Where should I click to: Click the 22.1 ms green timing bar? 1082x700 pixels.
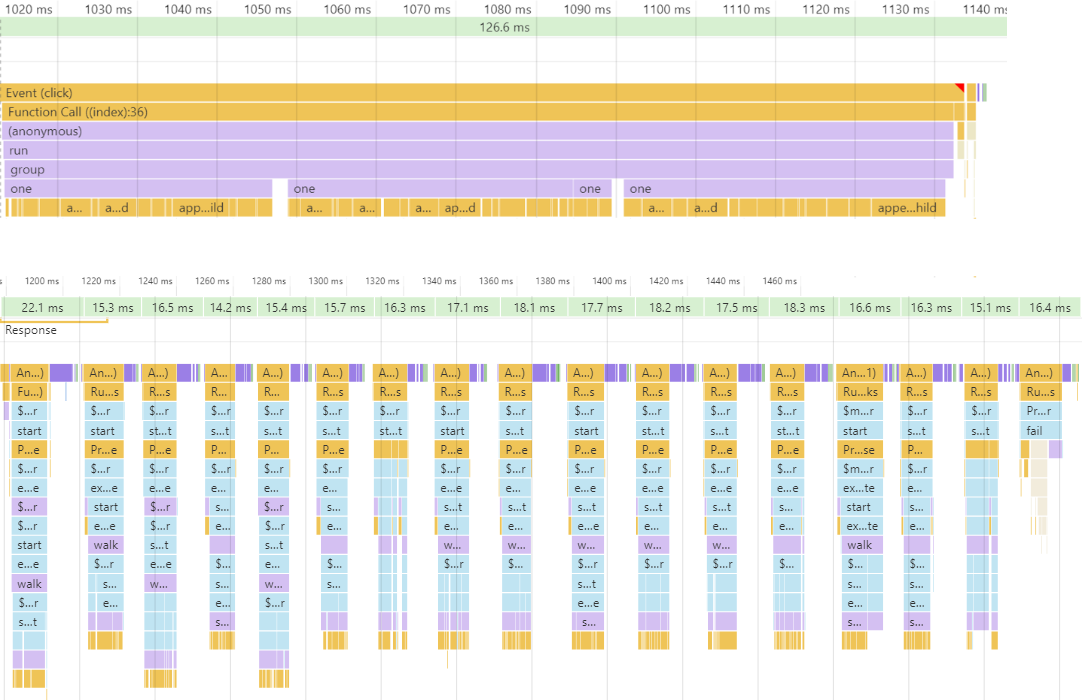click(41, 307)
